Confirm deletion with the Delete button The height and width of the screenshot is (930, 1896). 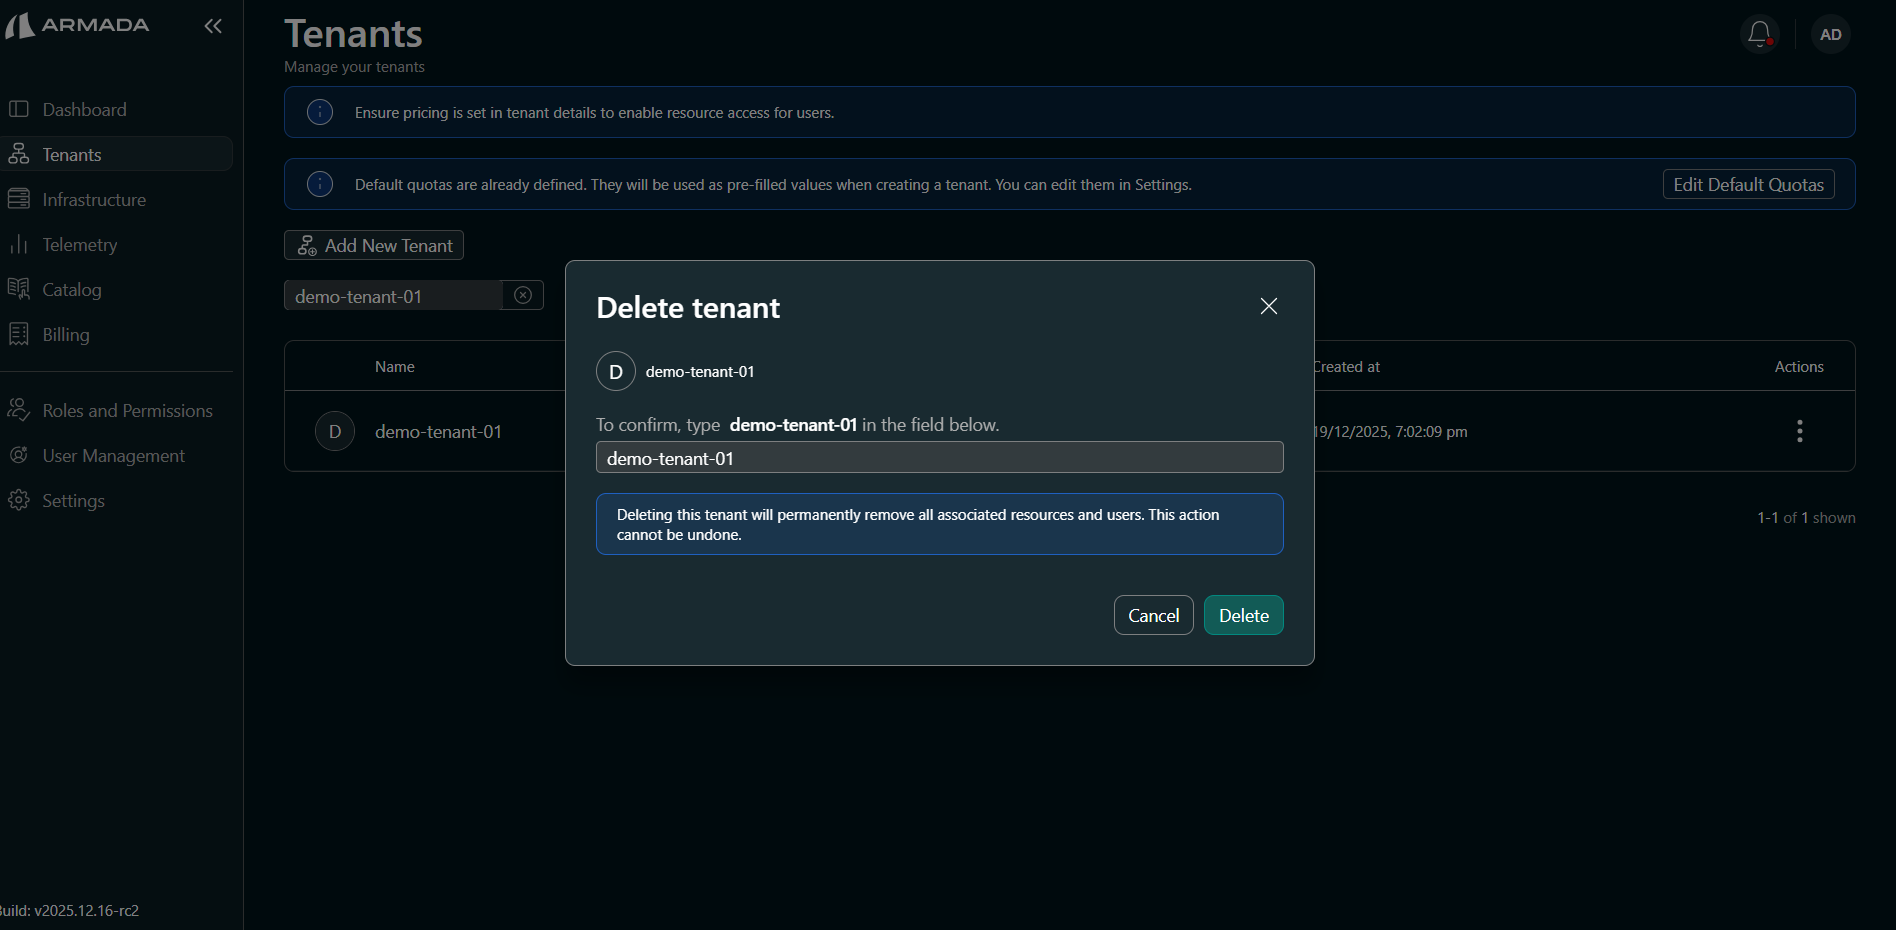1242,615
